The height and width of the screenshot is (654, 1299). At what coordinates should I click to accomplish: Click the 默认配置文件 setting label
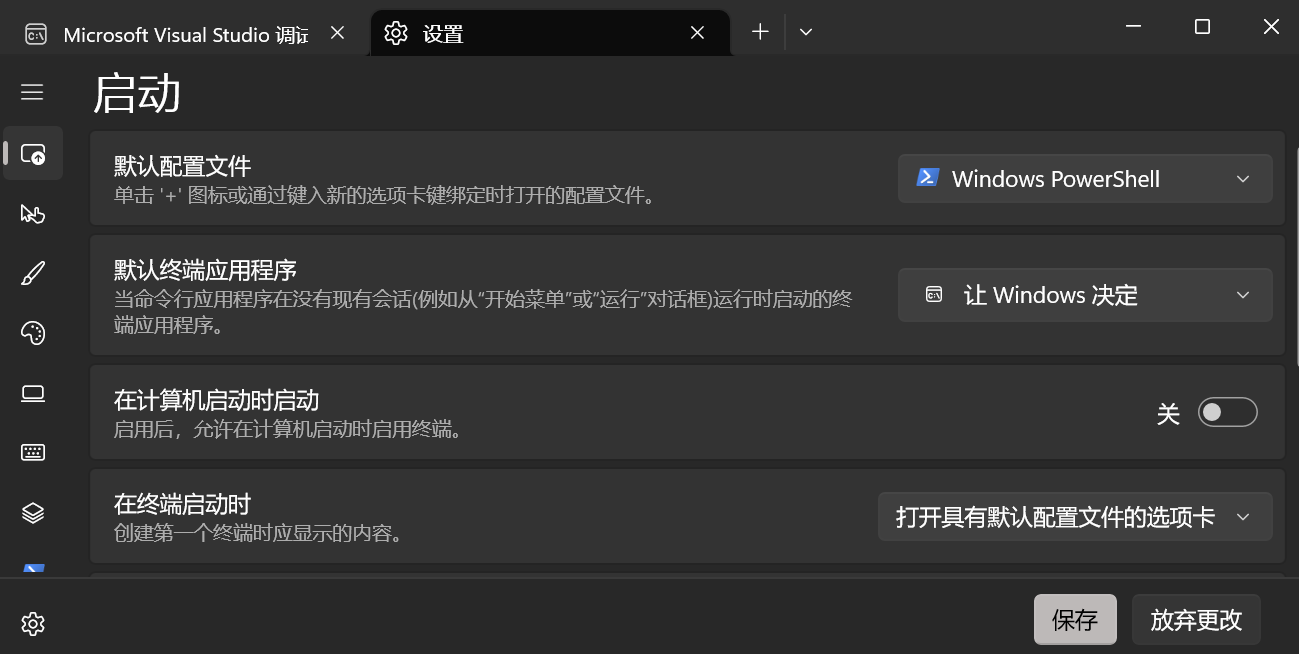pyautogui.click(x=182, y=166)
